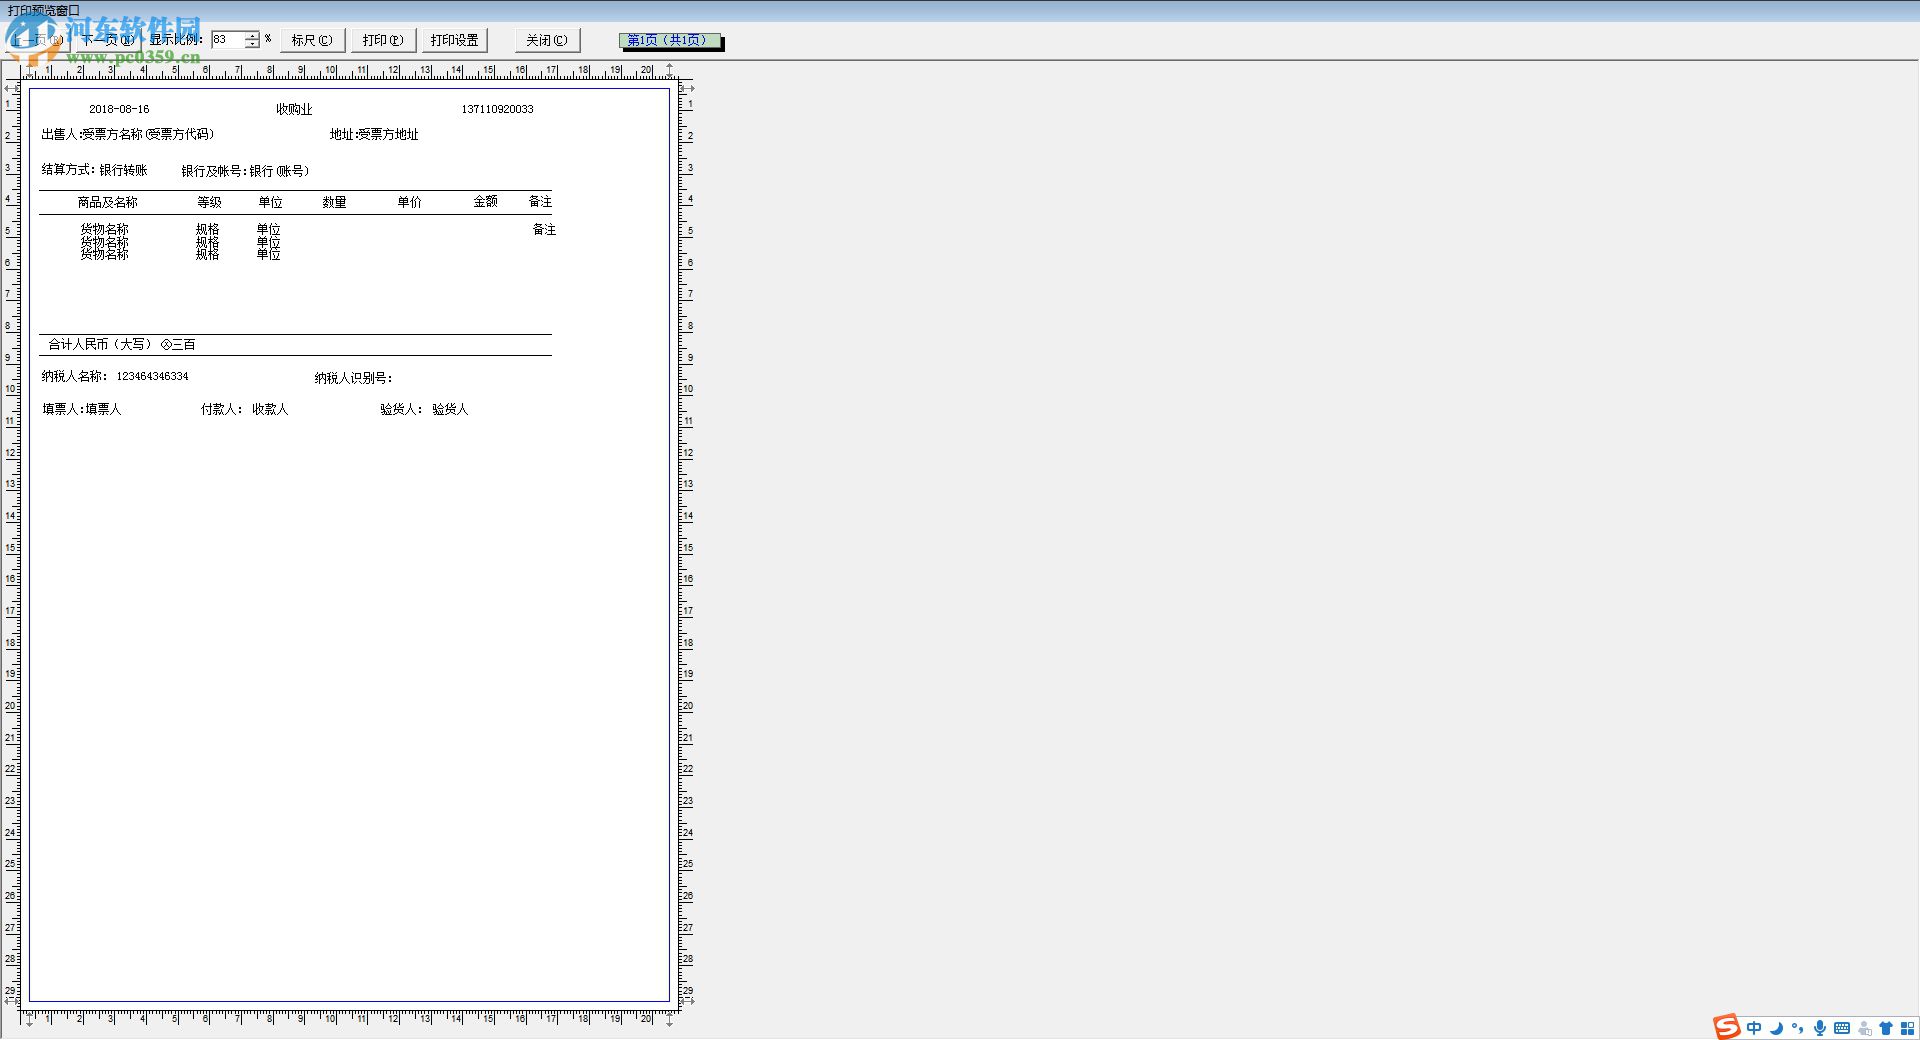Click the 商品及名称 column header
The height and width of the screenshot is (1040, 1920).
coord(108,202)
